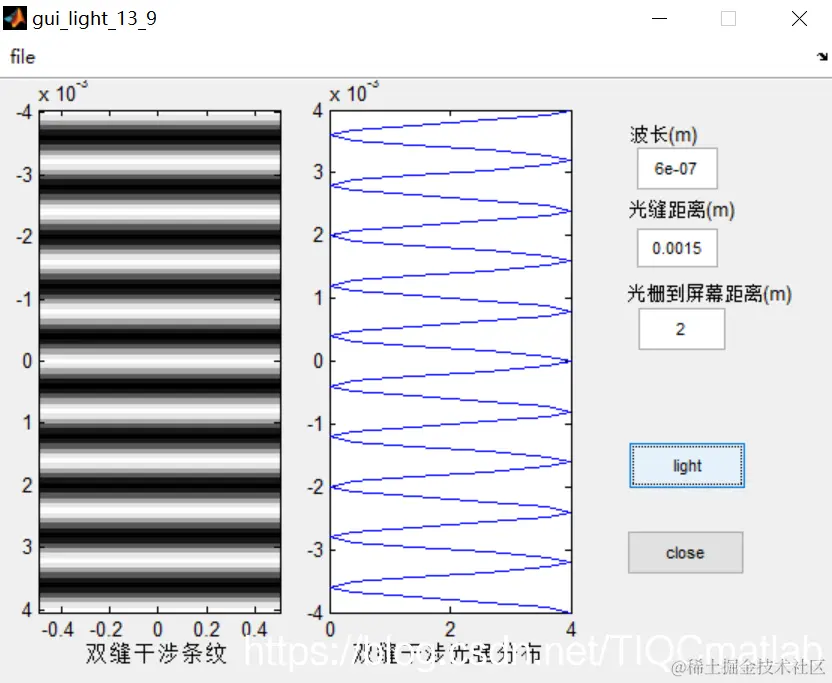Select the screen distance field showing 2
Viewport: 832px width, 683px height.
(681, 329)
